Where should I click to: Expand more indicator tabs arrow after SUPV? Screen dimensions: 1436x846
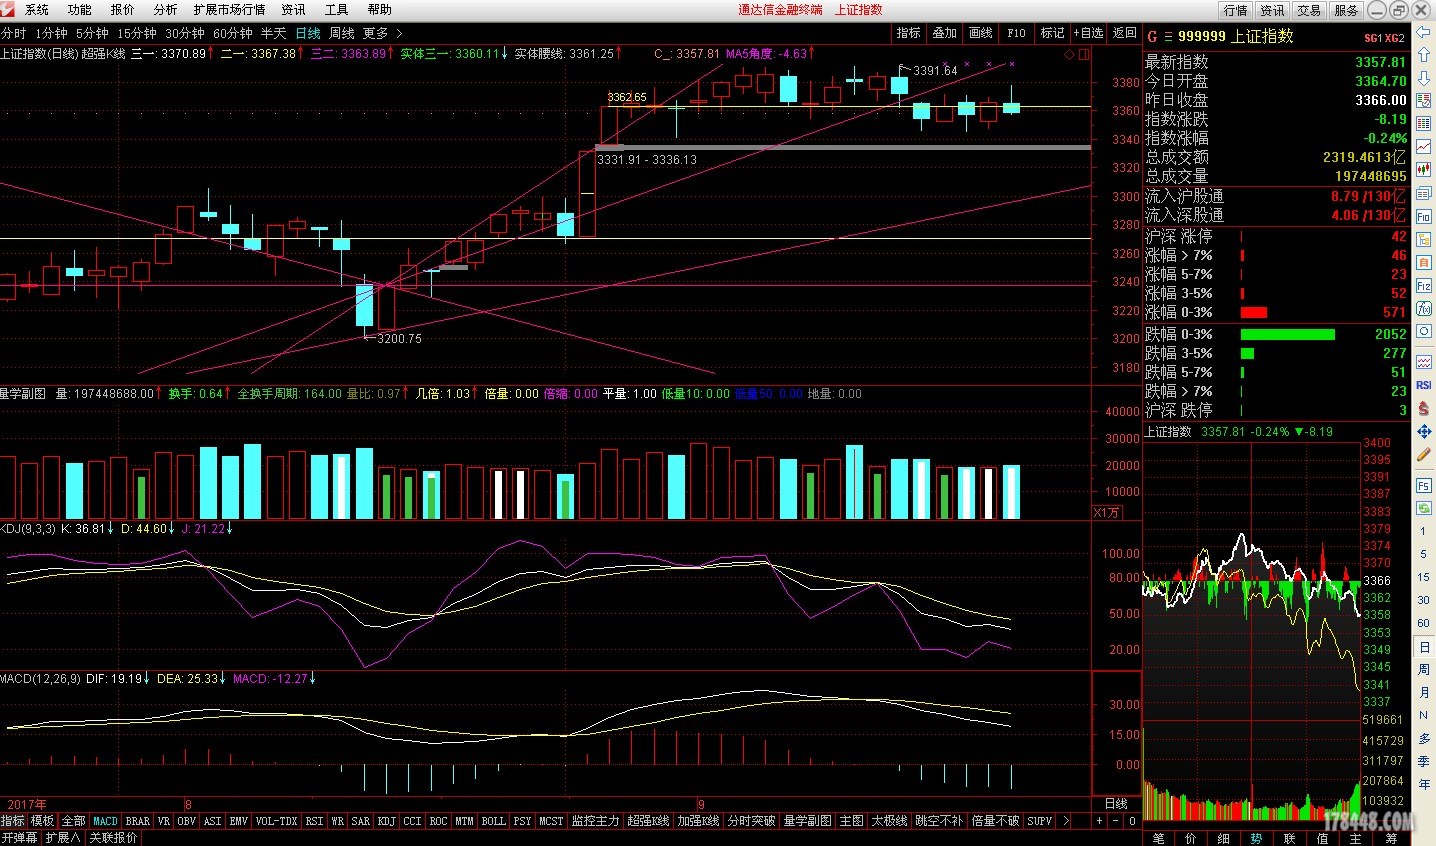[1066, 821]
